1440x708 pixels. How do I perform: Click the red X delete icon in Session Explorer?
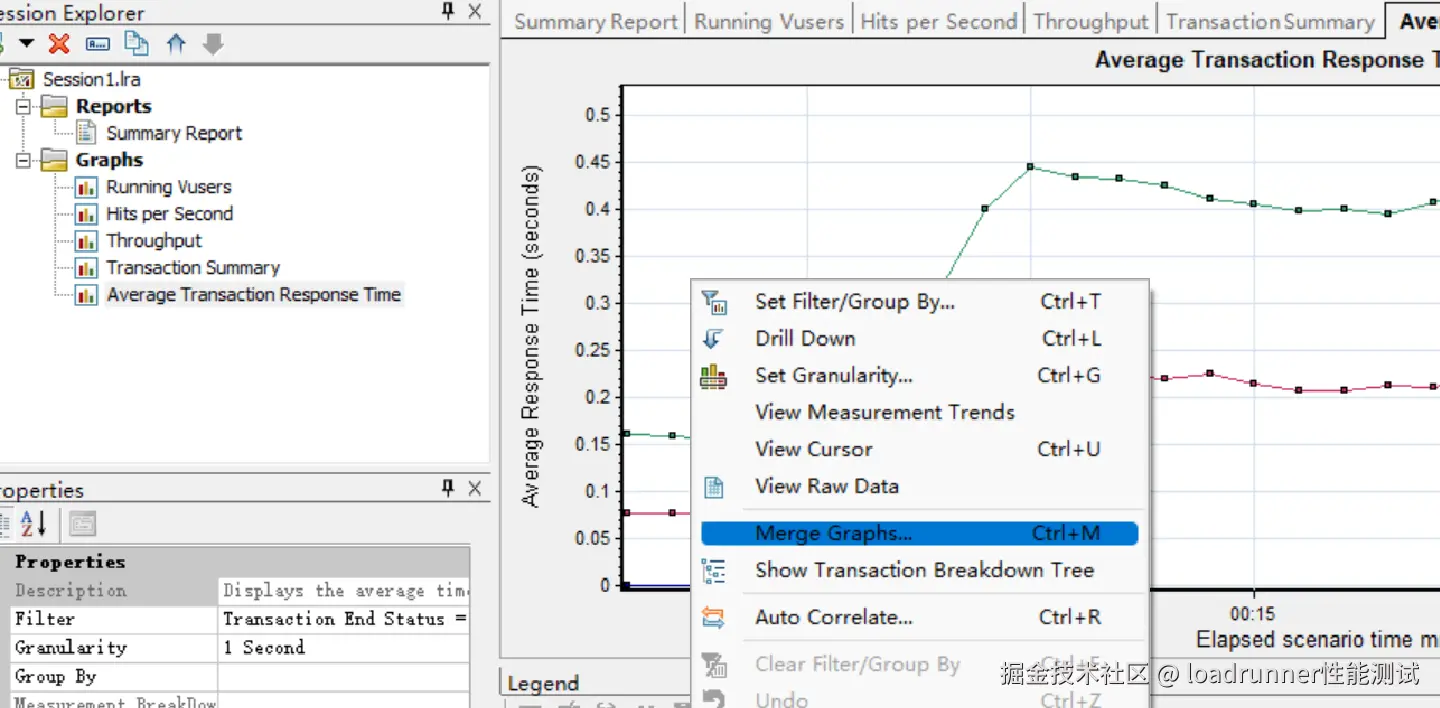(x=59, y=44)
